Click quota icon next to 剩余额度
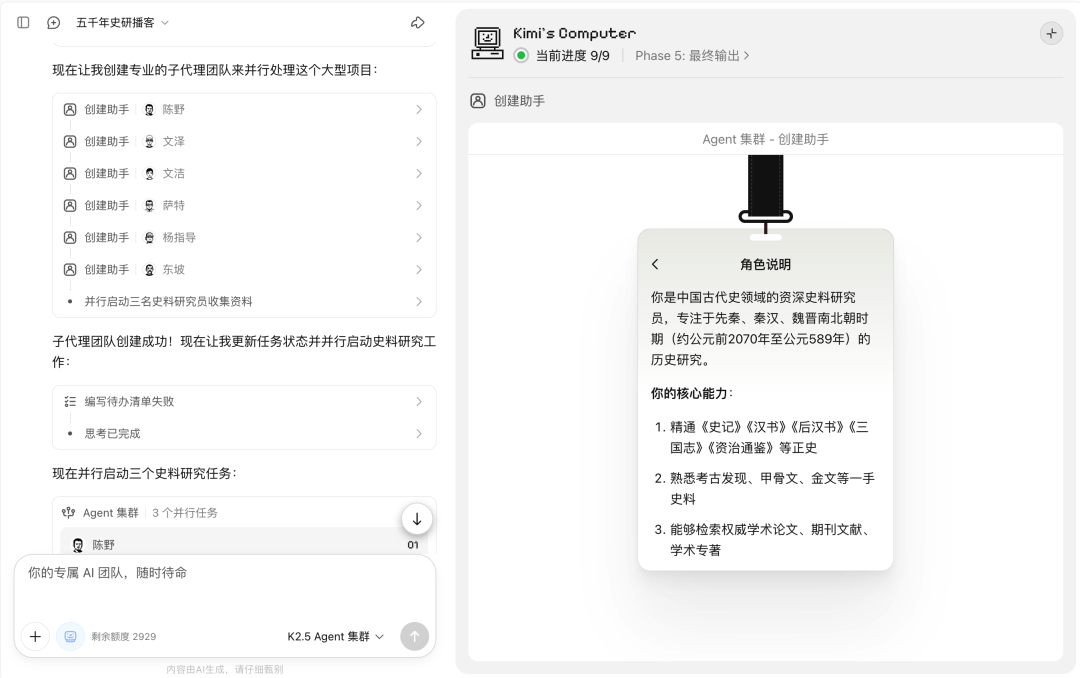This screenshot has height=678, width=1080. (x=70, y=636)
